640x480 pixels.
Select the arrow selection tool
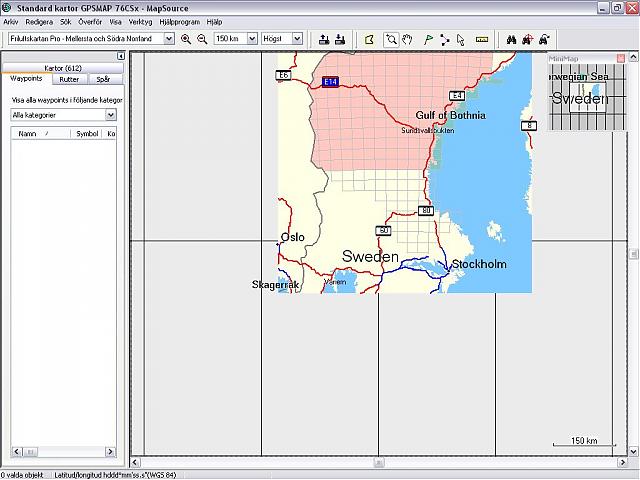pyautogui.click(x=461, y=40)
